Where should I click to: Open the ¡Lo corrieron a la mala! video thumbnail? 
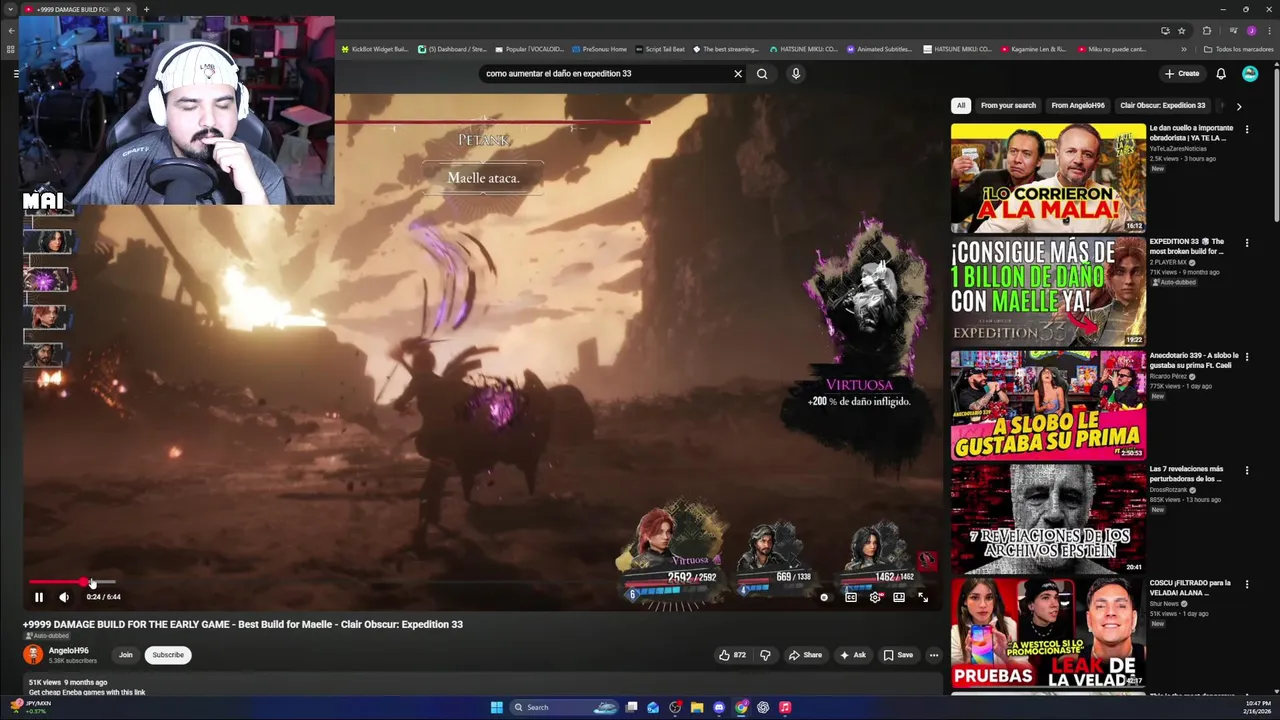tap(1048, 178)
